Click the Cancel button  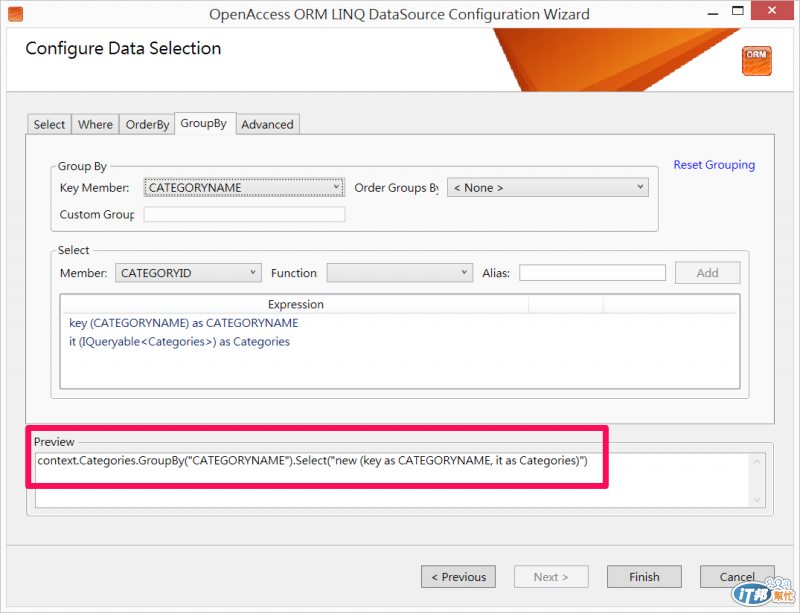coord(737,577)
